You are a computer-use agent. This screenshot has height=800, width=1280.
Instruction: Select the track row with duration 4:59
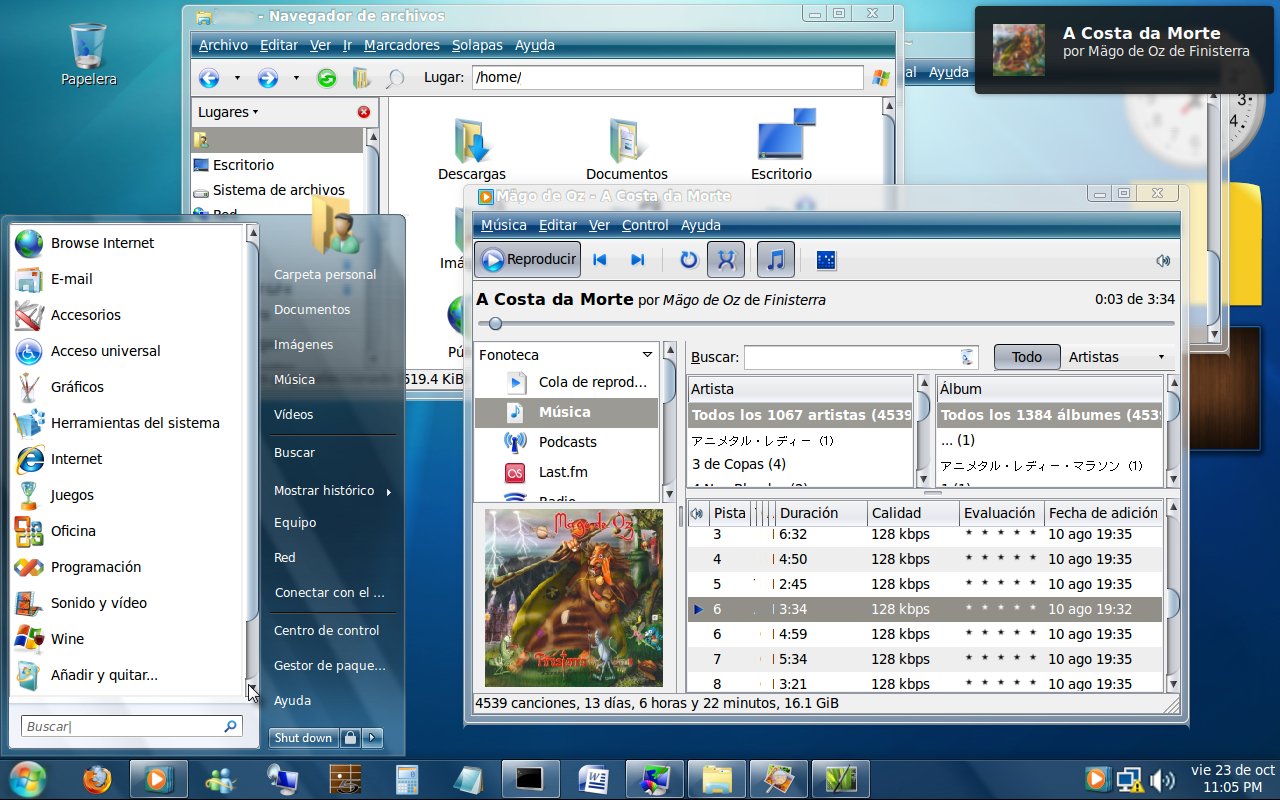coord(924,634)
